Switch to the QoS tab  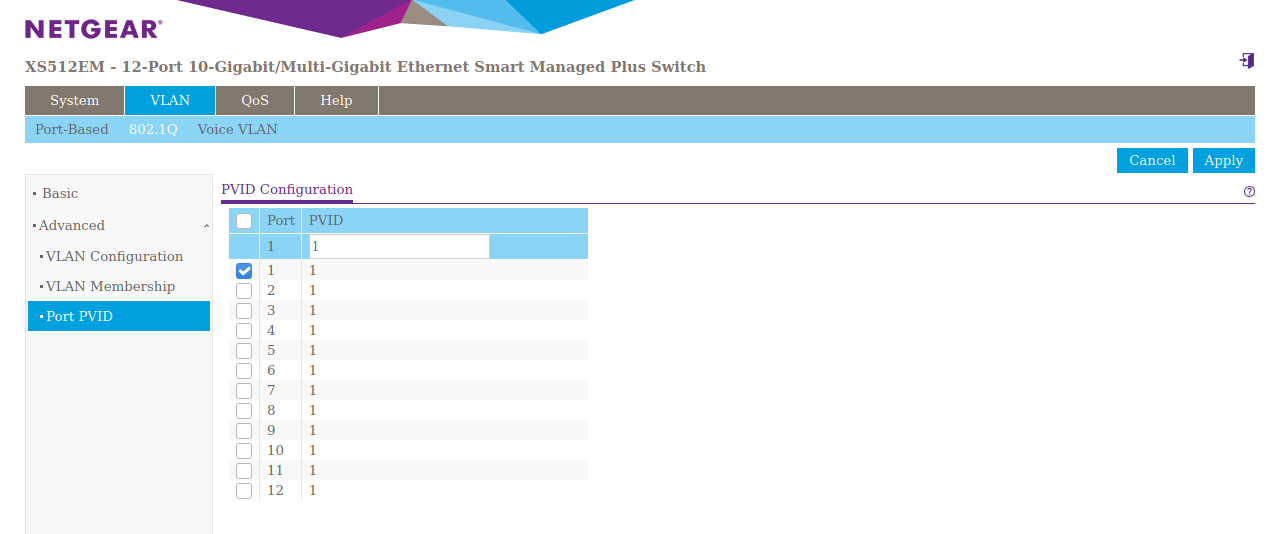click(x=255, y=101)
